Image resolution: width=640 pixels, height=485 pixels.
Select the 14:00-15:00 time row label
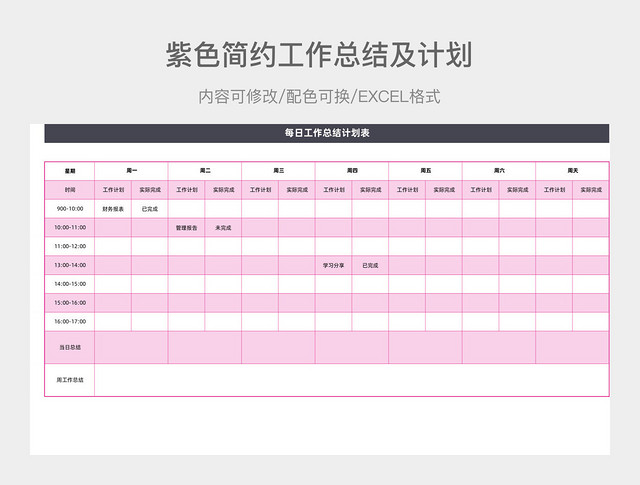(70, 284)
